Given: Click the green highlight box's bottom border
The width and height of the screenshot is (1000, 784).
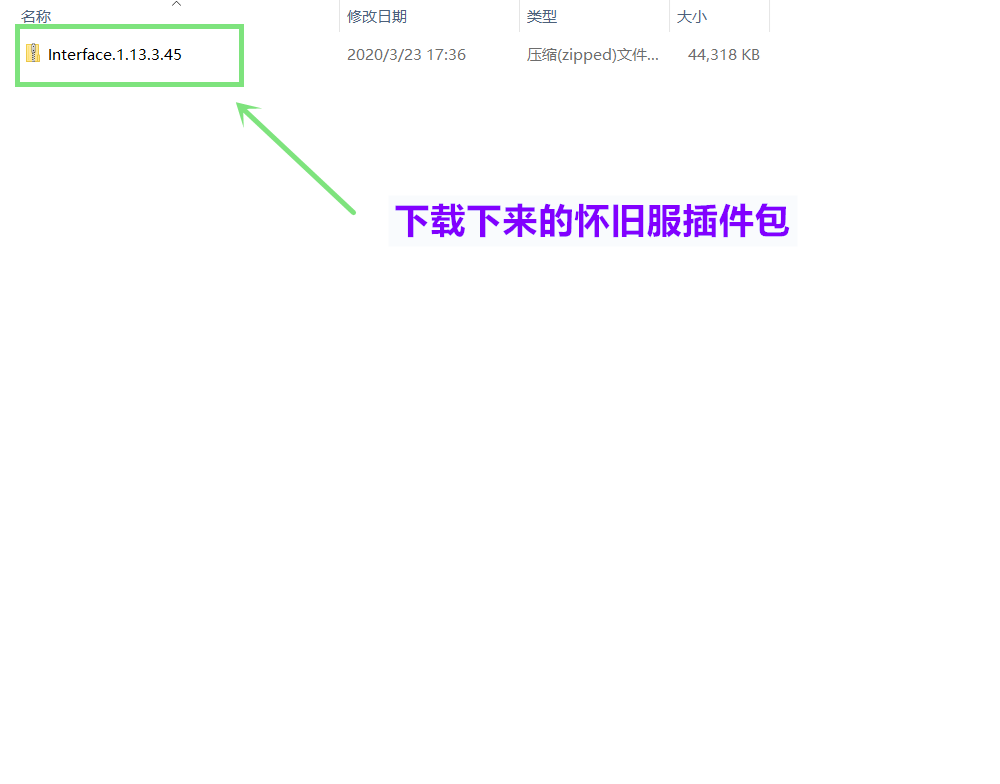Looking at the screenshot, I should (x=130, y=83).
